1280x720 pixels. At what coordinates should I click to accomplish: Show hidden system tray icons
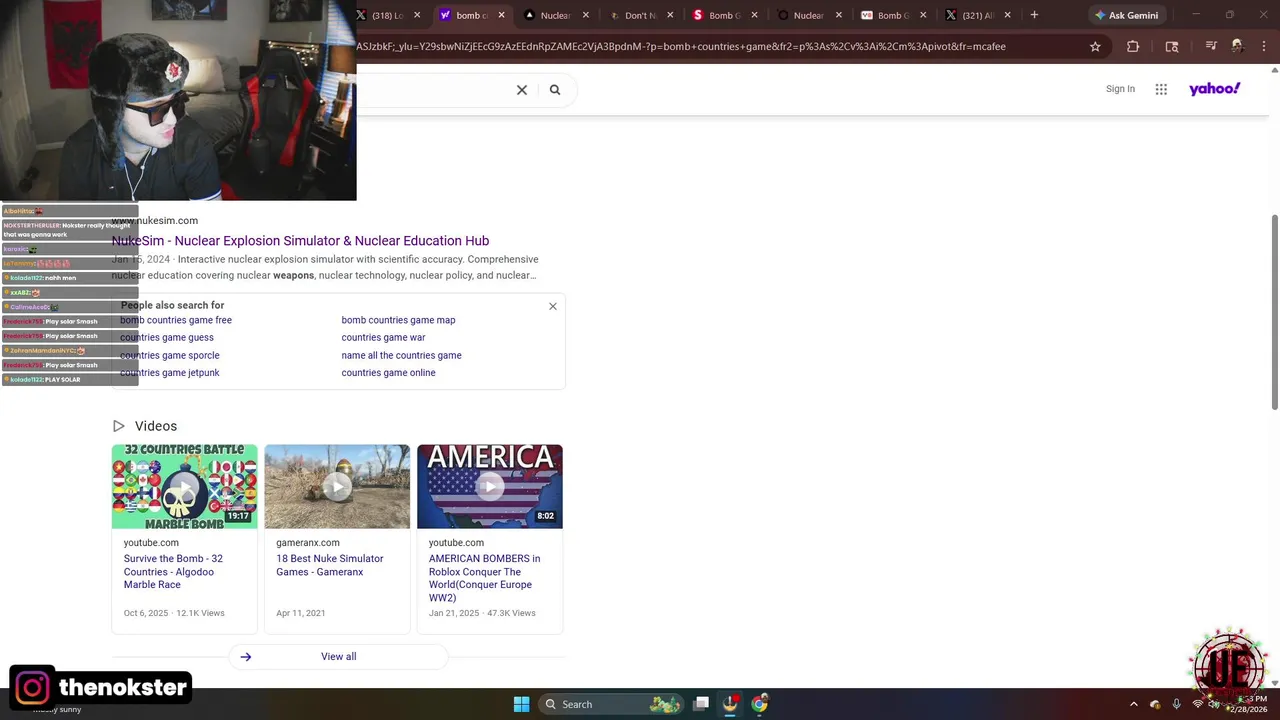1133,704
